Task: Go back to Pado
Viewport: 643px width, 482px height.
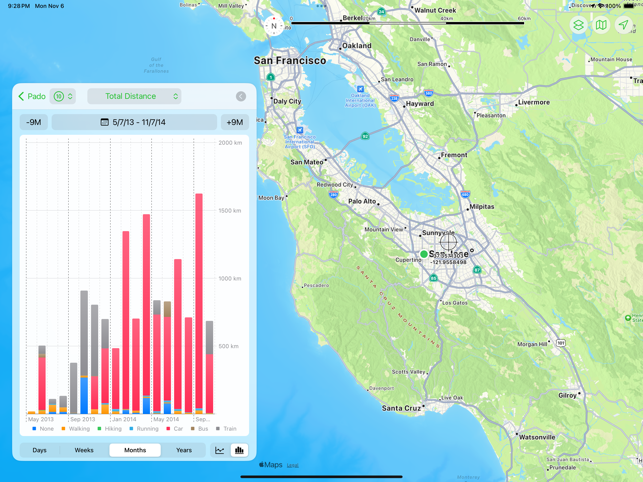Action: pyautogui.click(x=32, y=96)
